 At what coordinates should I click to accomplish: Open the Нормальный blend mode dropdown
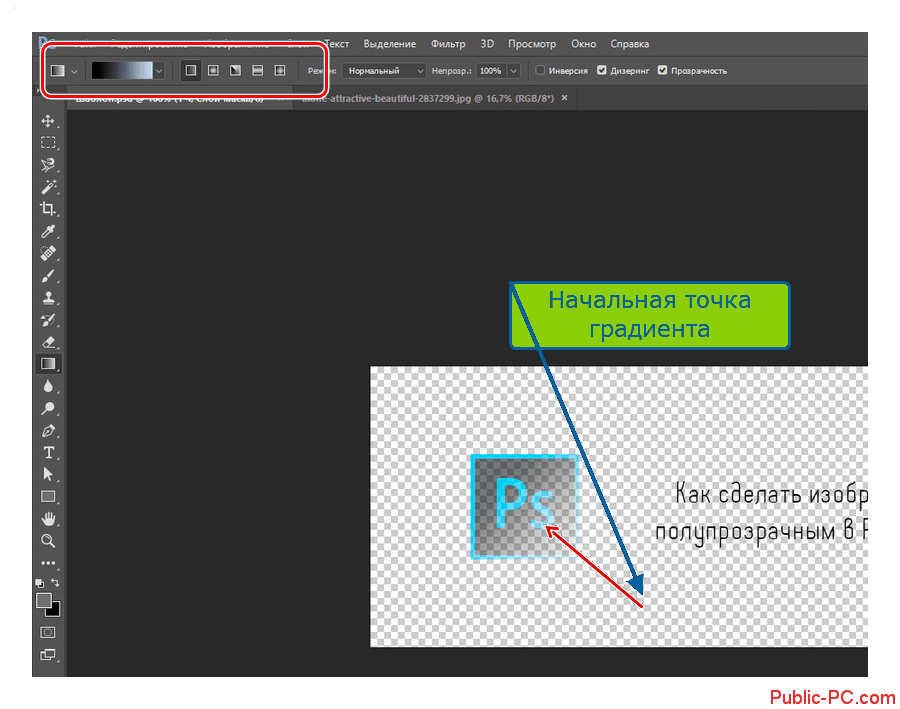[384, 71]
